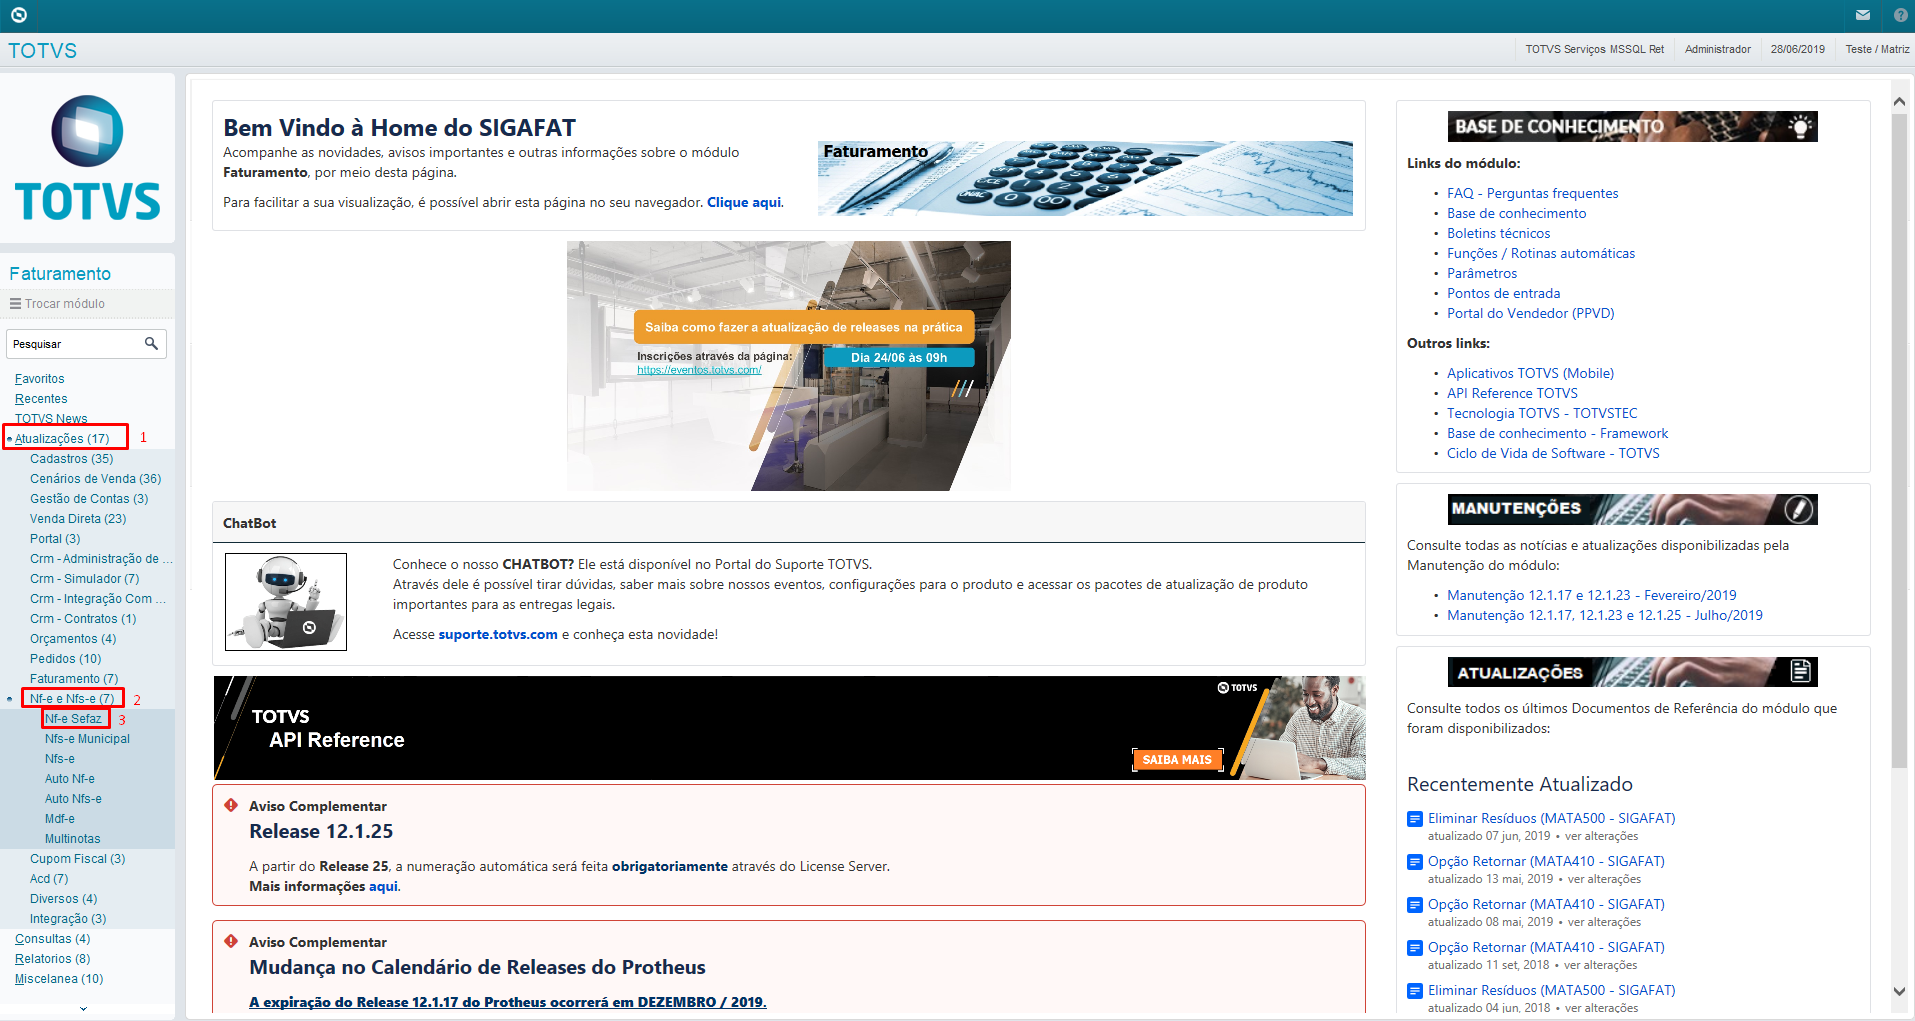Click the hamburger icon beside Trocar módulo

pyautogui.click(x=15, y=303)
